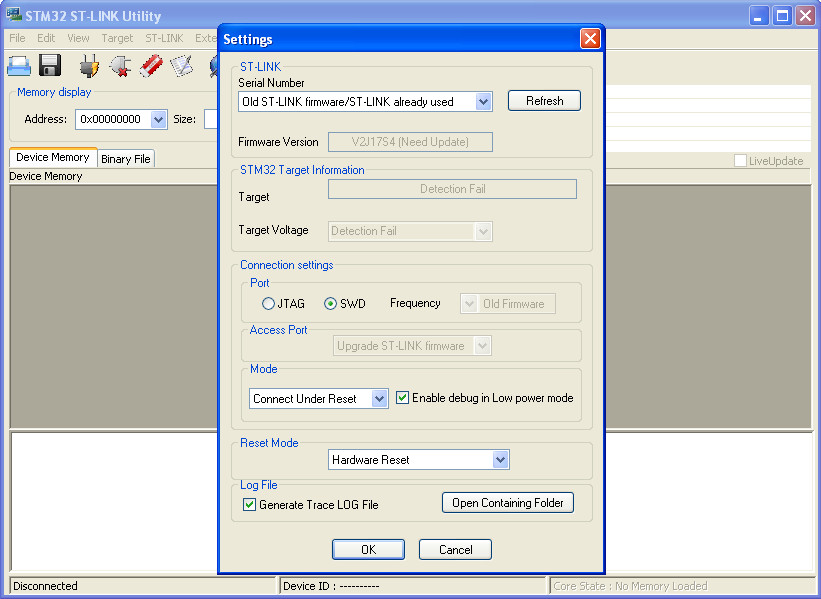Open the Connect Under Reset mode dropdown

point(380,399)
